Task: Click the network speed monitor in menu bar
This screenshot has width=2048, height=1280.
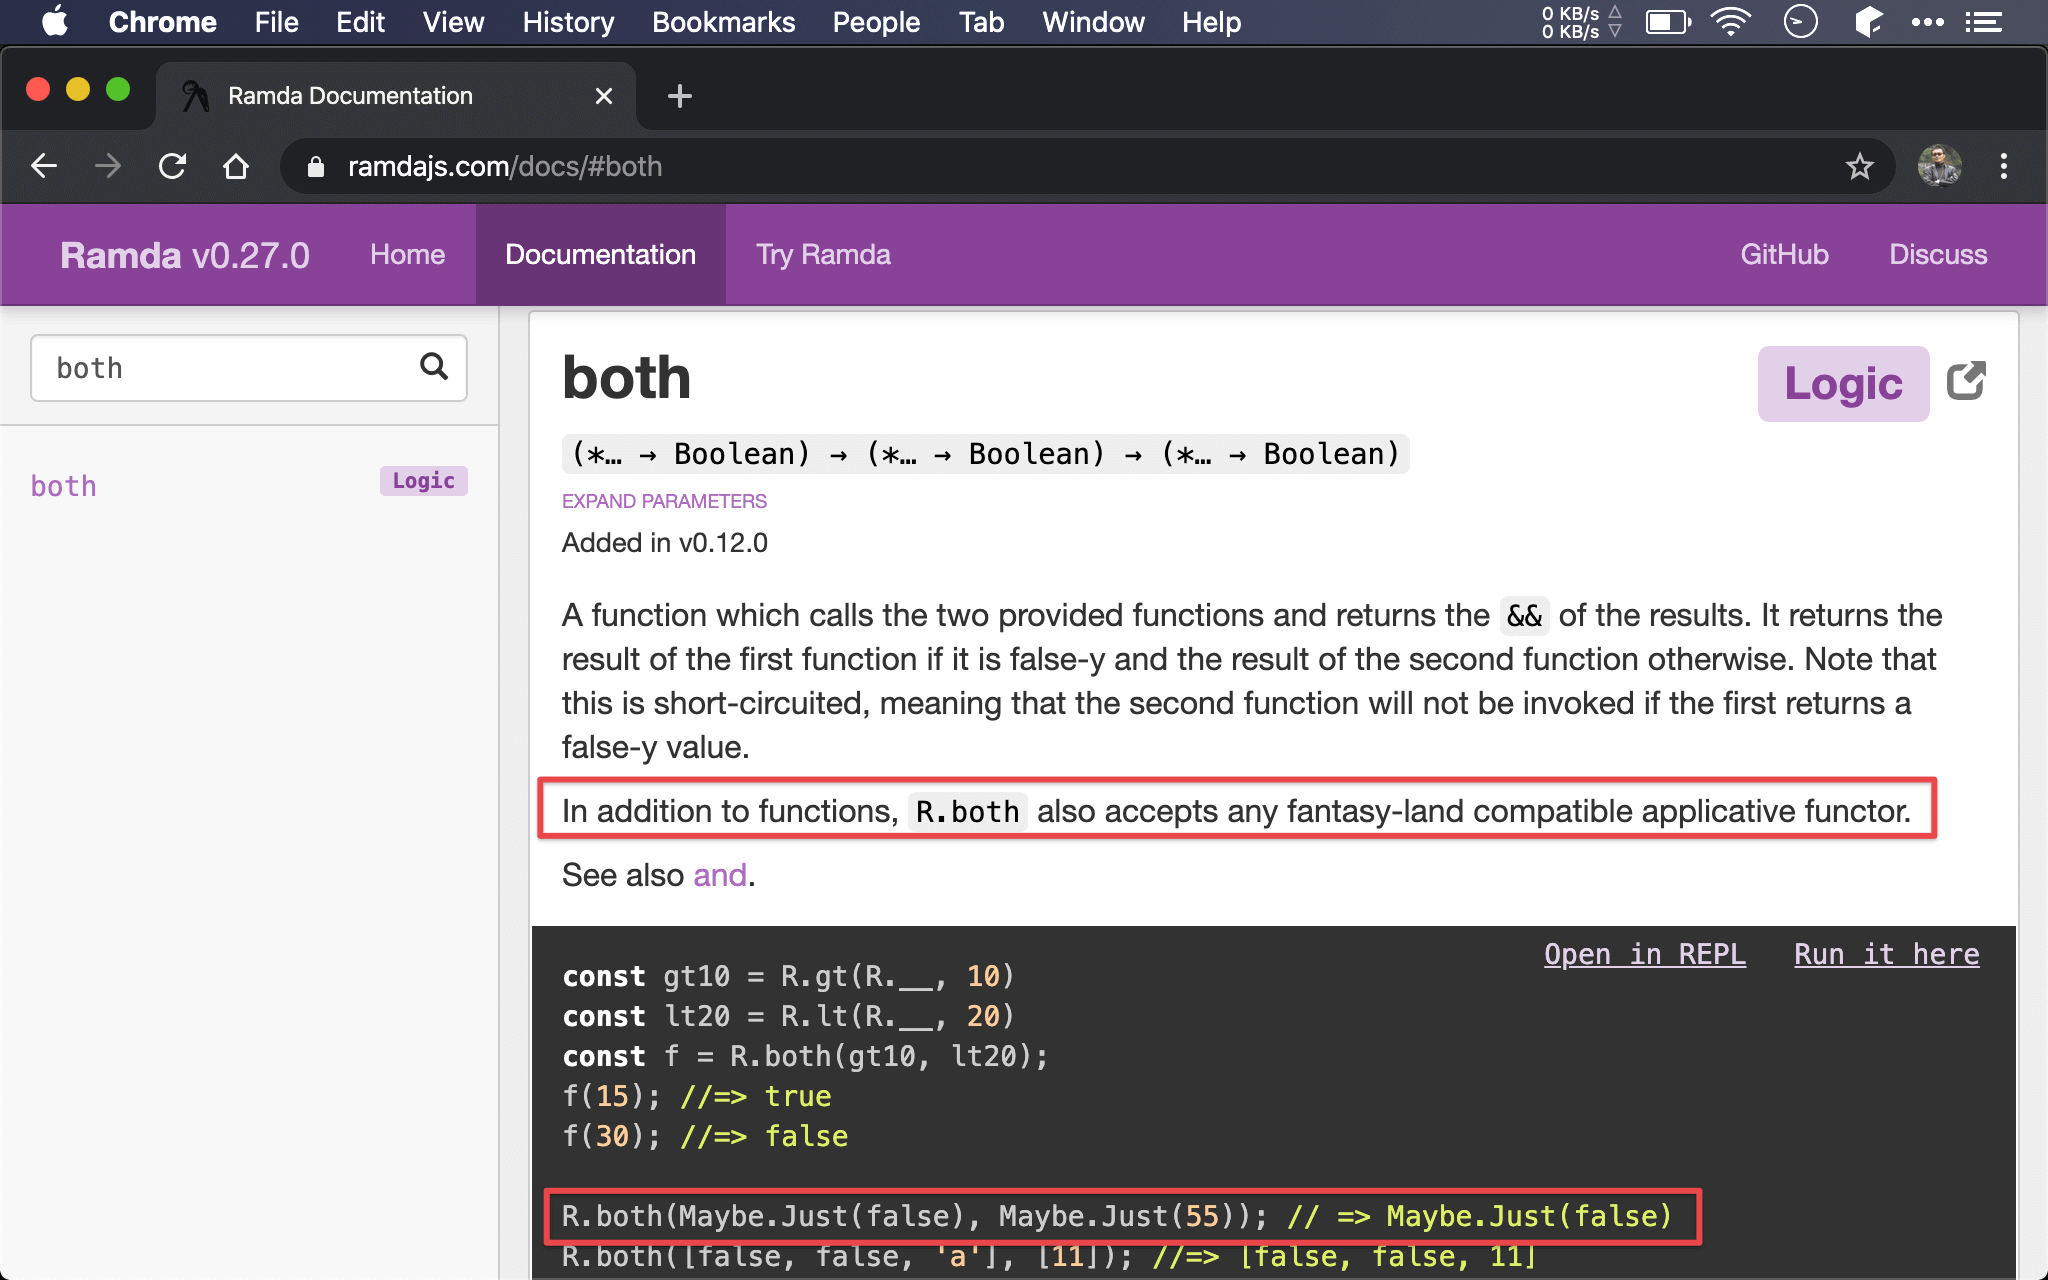Action: pos(1580,22)
